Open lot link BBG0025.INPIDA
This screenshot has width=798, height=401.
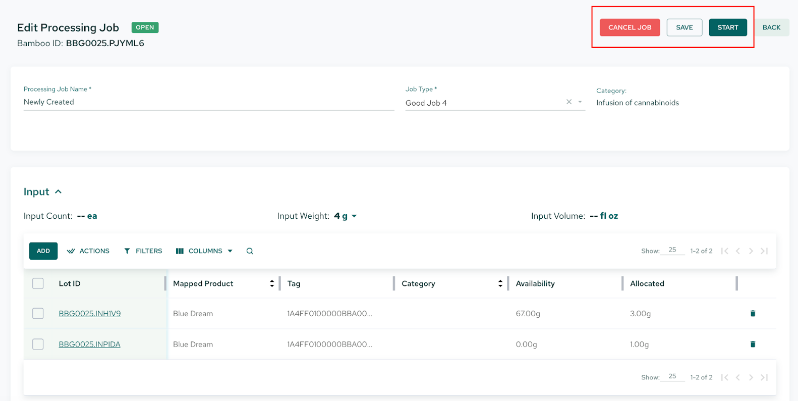coord(90,344)
